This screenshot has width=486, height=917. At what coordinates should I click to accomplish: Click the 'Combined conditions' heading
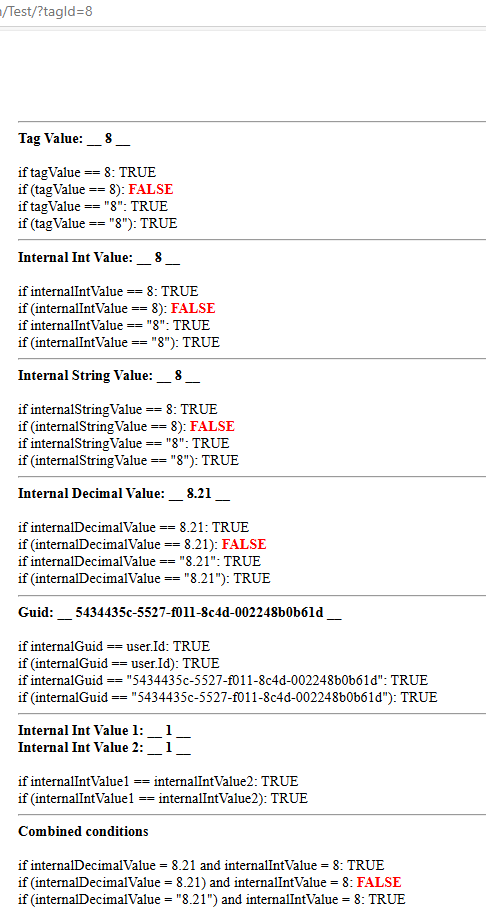[83, 832]
